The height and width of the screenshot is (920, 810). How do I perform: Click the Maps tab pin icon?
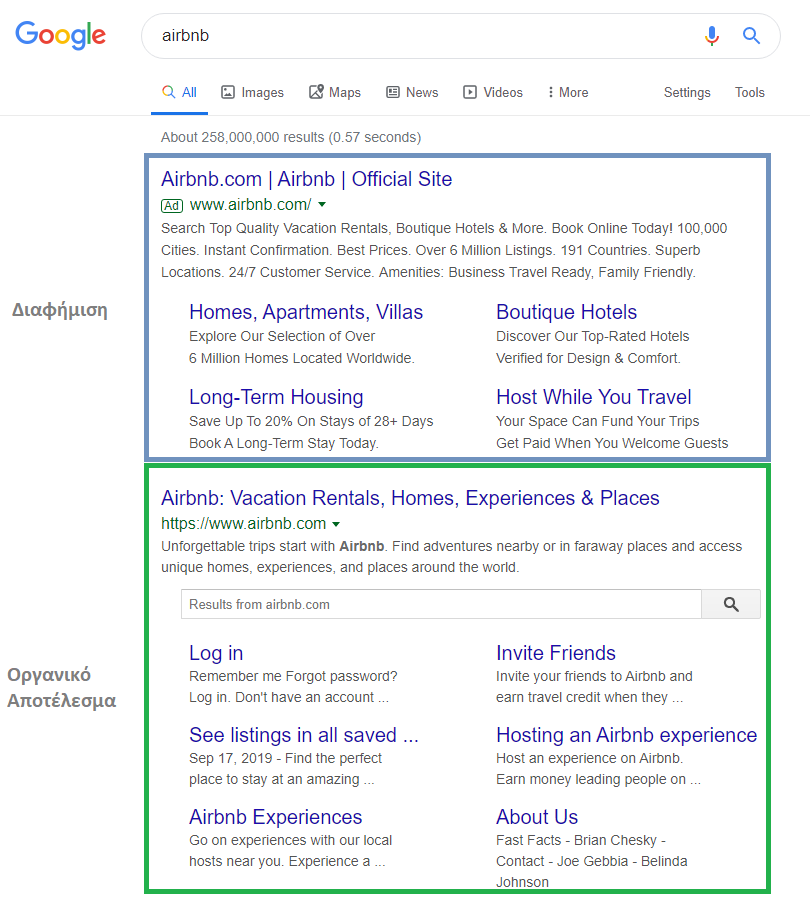316,92
